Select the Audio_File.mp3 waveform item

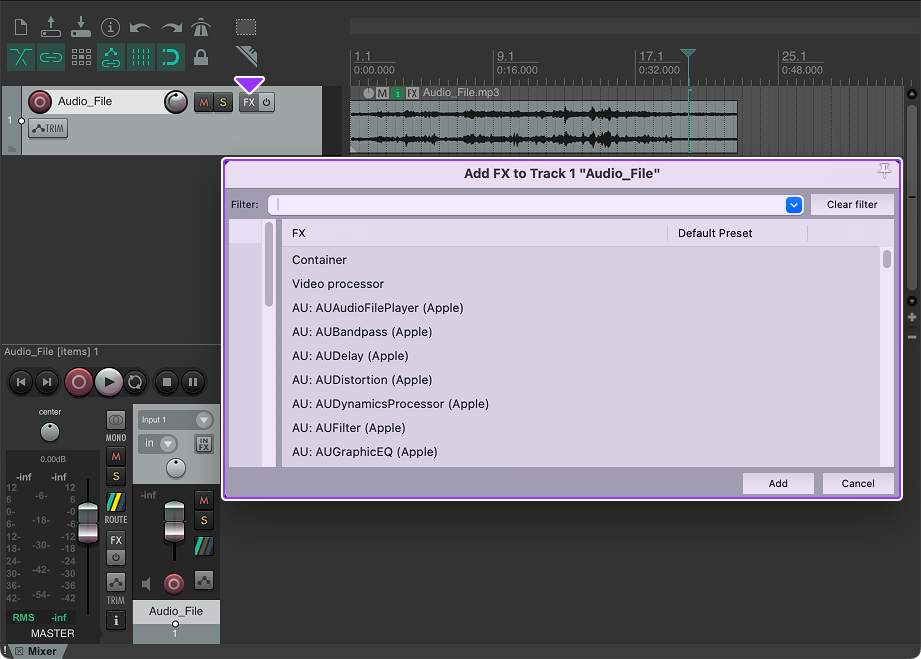click(x=544, y=126)
